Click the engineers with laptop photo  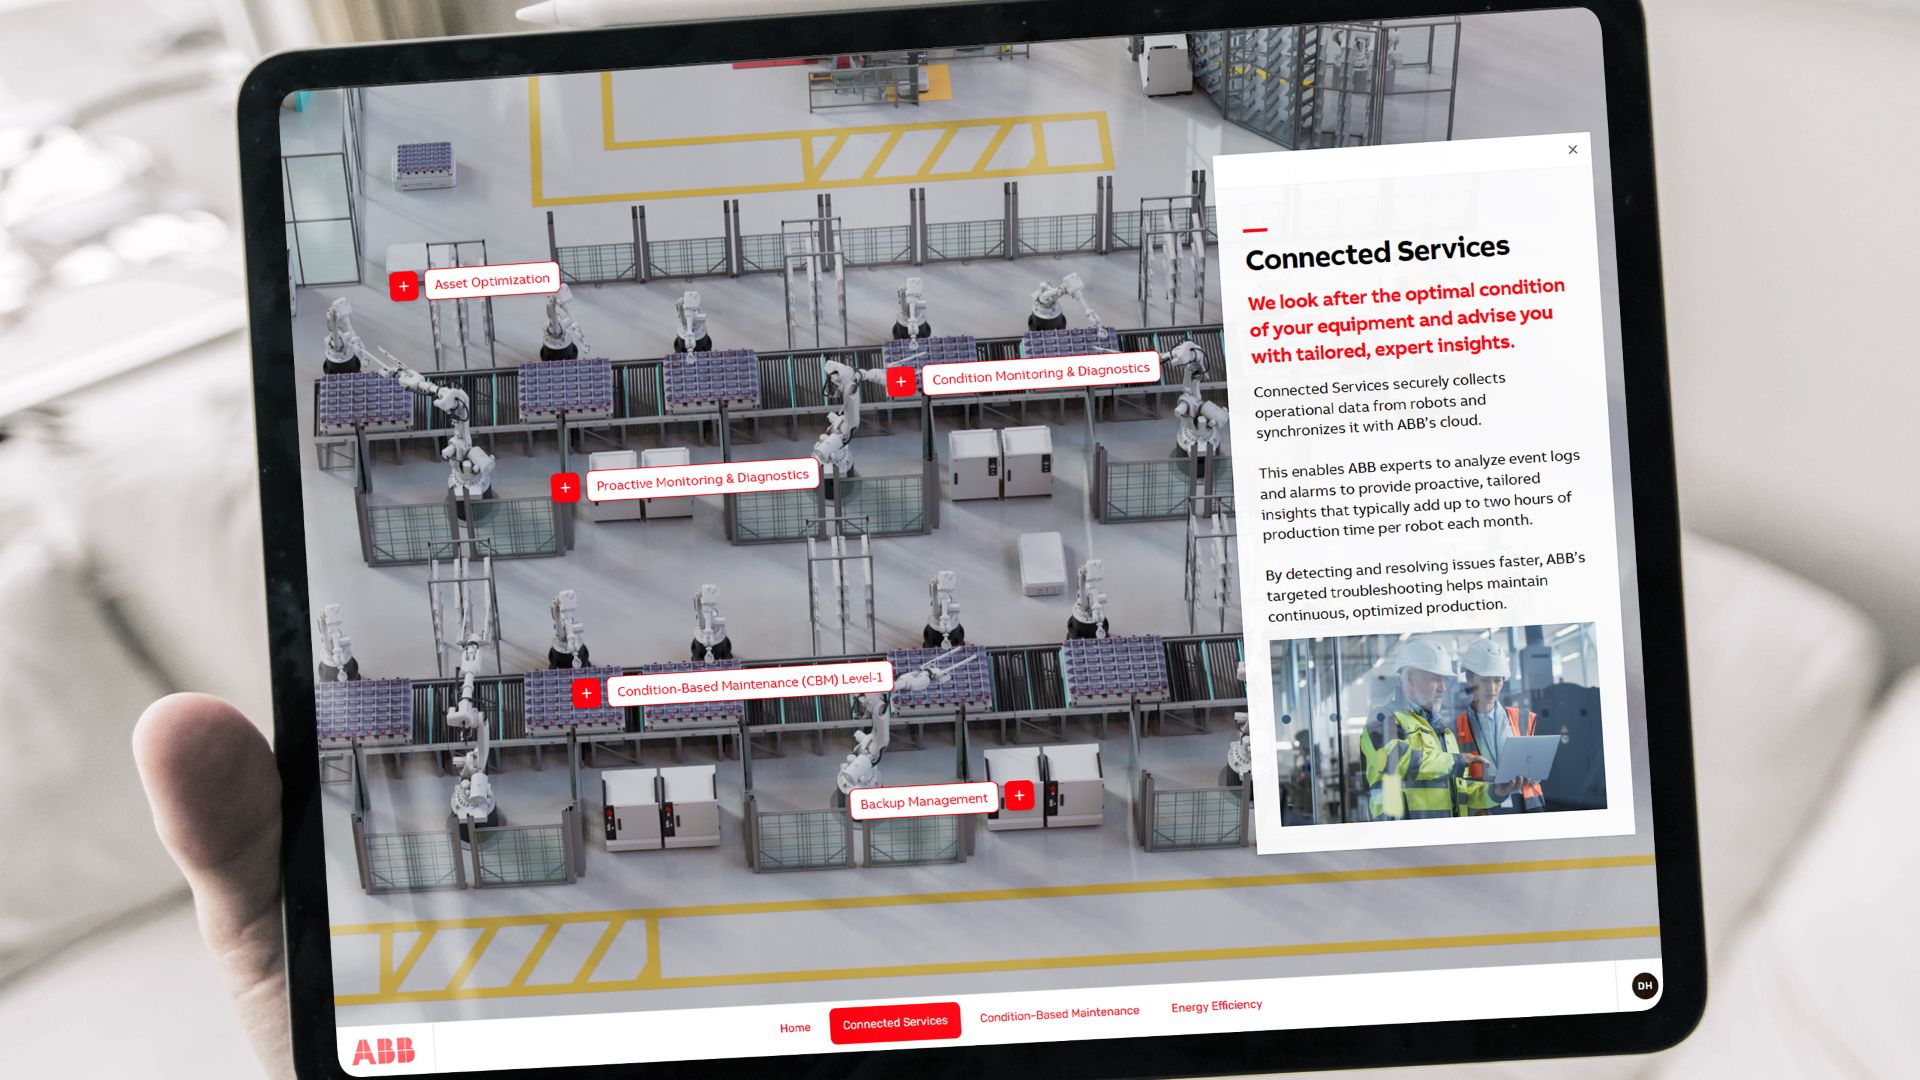(1438, 724)
